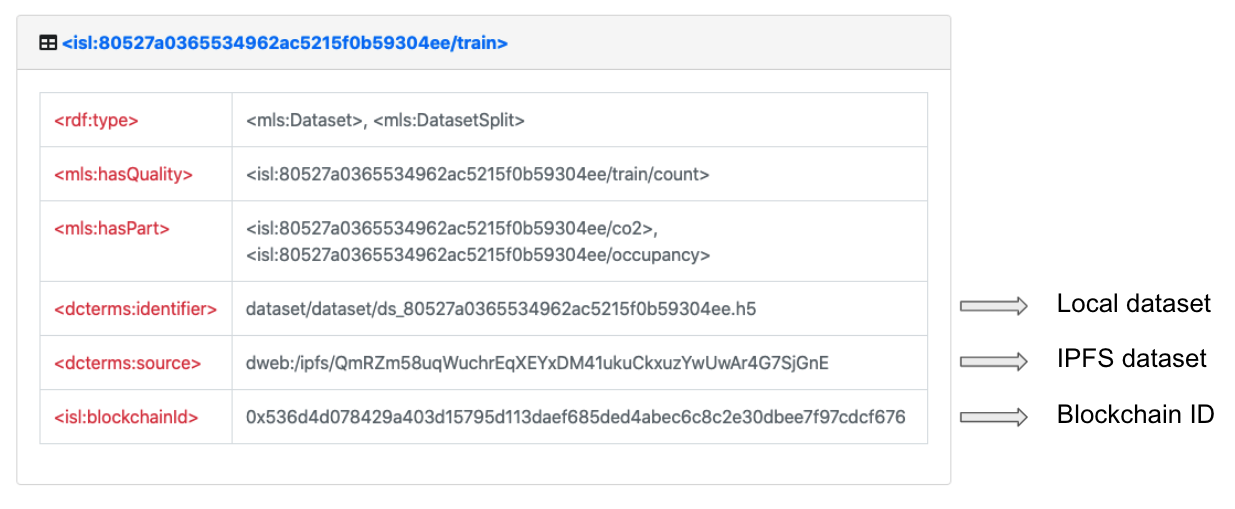Click the .h5 dataset file path

pos(501,309)
